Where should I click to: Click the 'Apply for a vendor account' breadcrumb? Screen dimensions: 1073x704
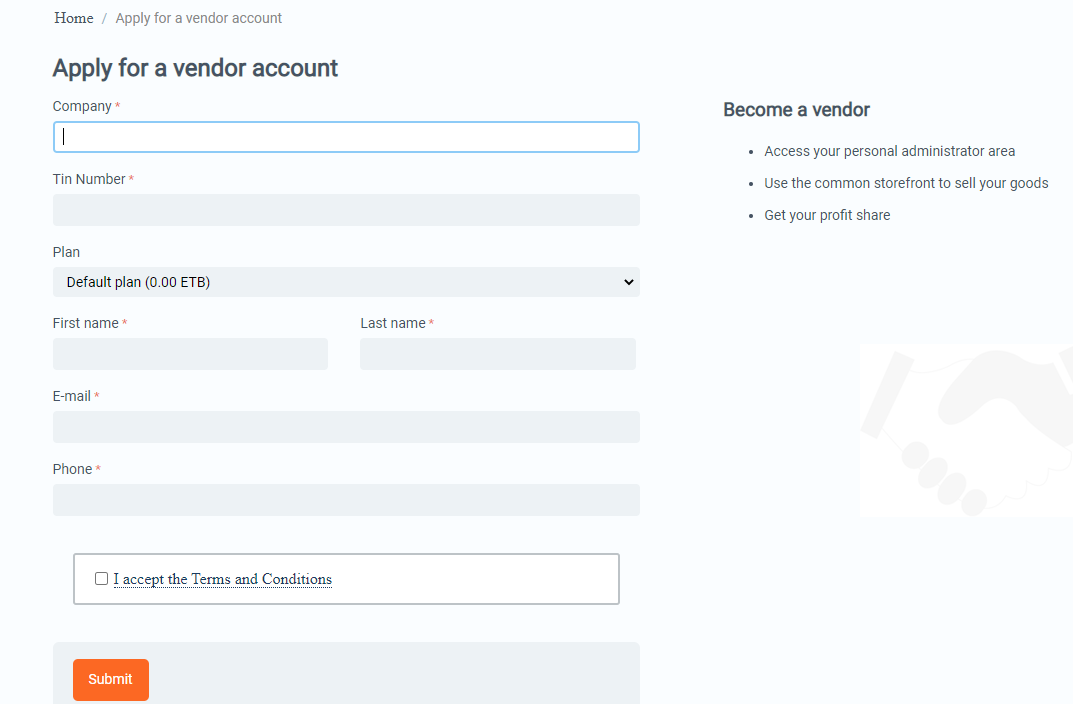(198, 18)
